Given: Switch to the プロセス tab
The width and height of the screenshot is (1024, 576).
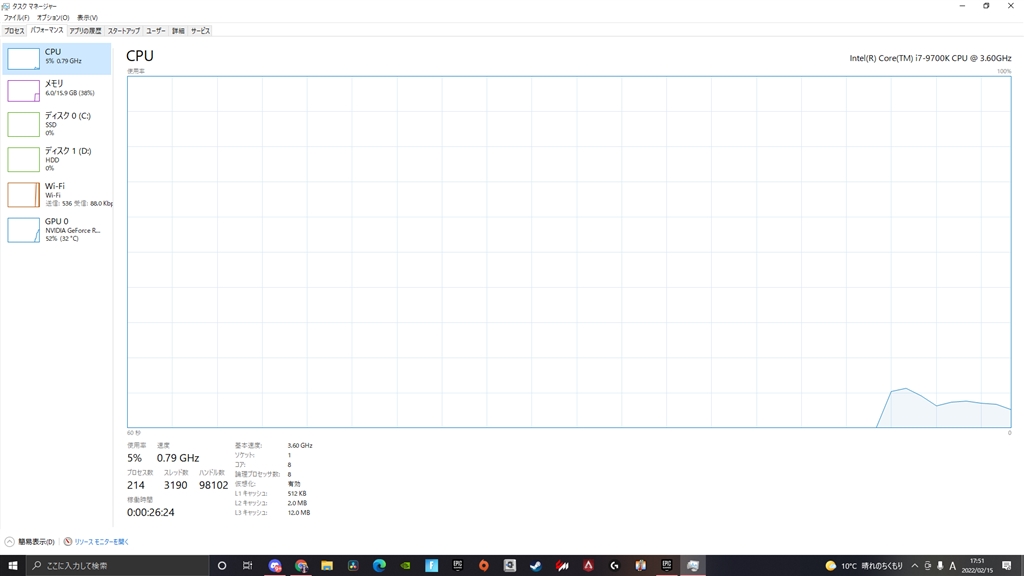Looking at the screenshot, I should click(14, 31).
